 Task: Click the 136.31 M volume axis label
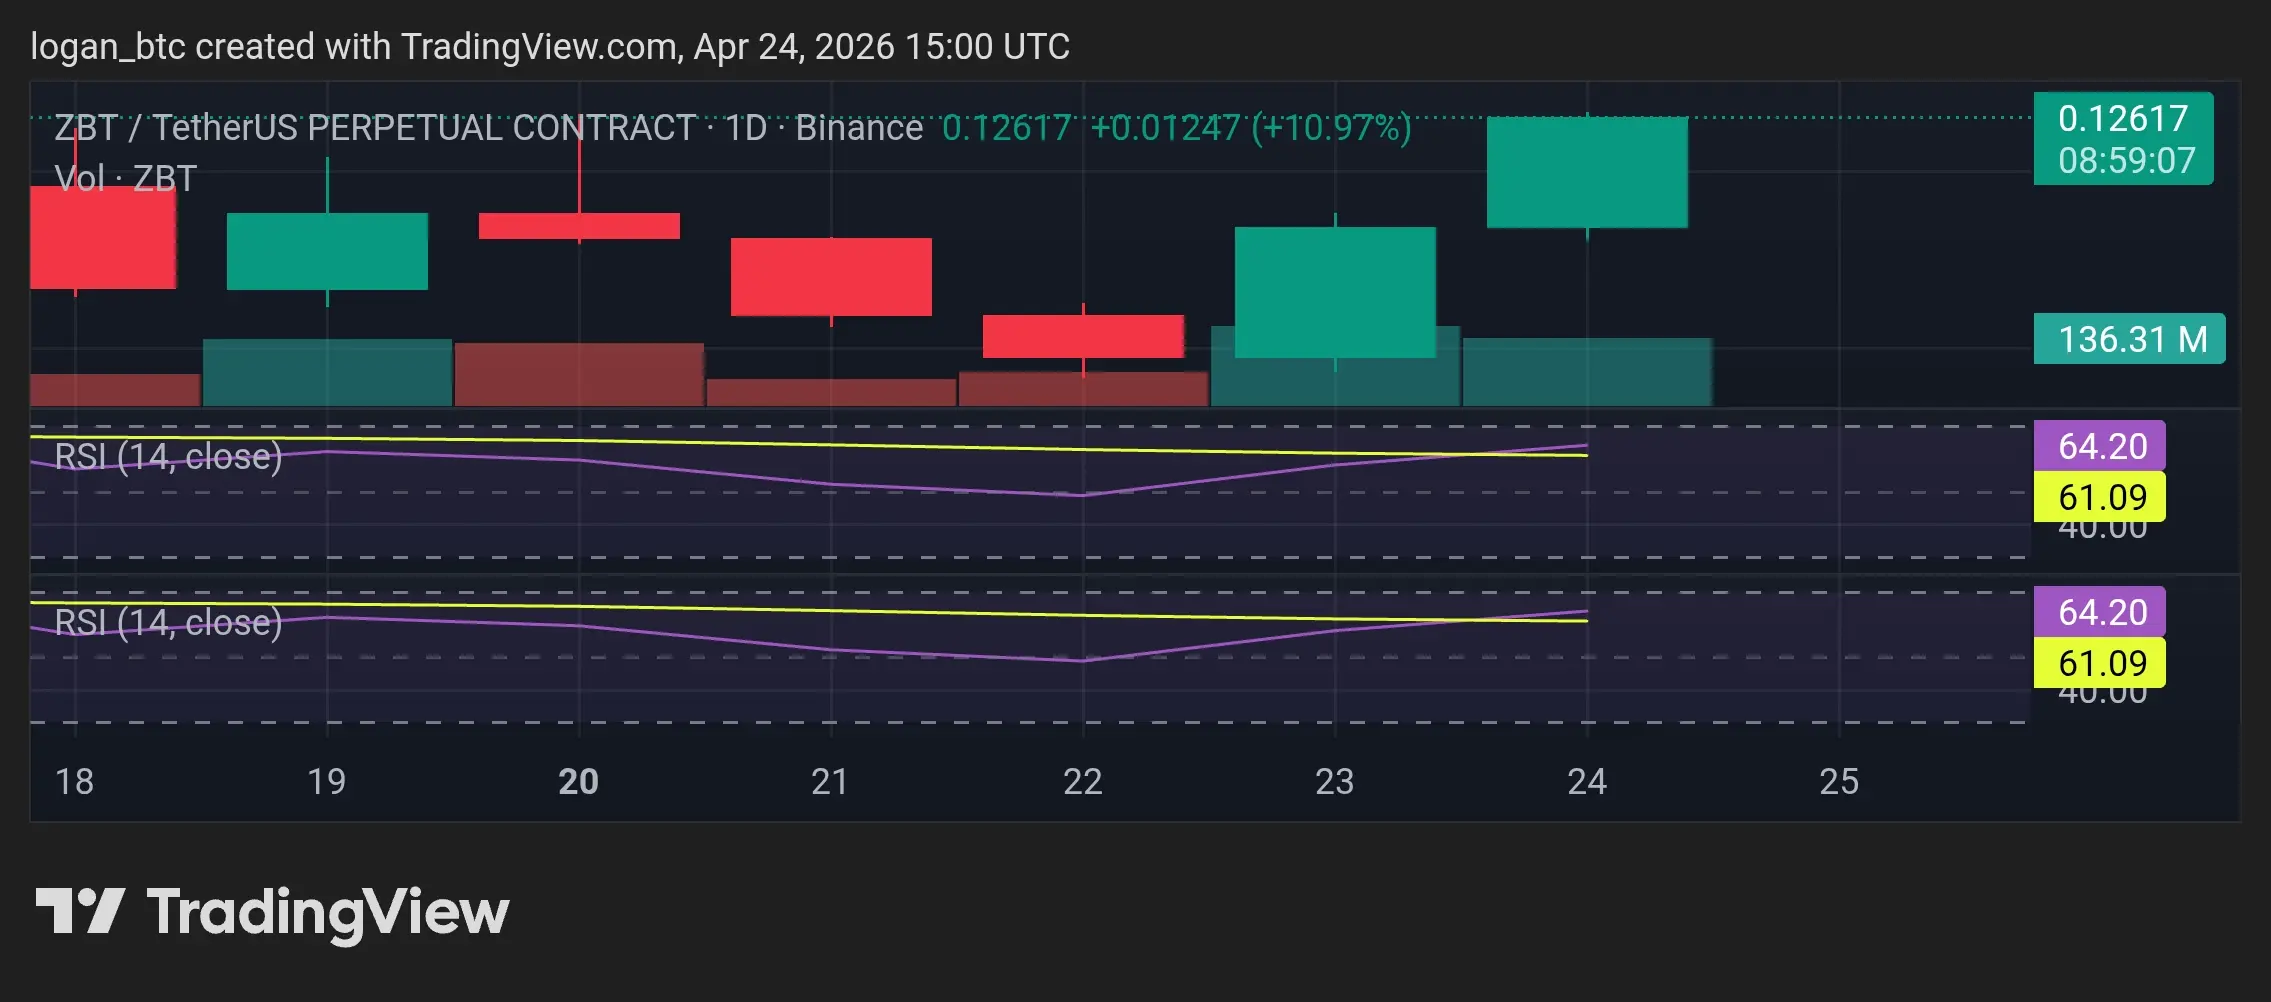click(x=2129, y=339)
